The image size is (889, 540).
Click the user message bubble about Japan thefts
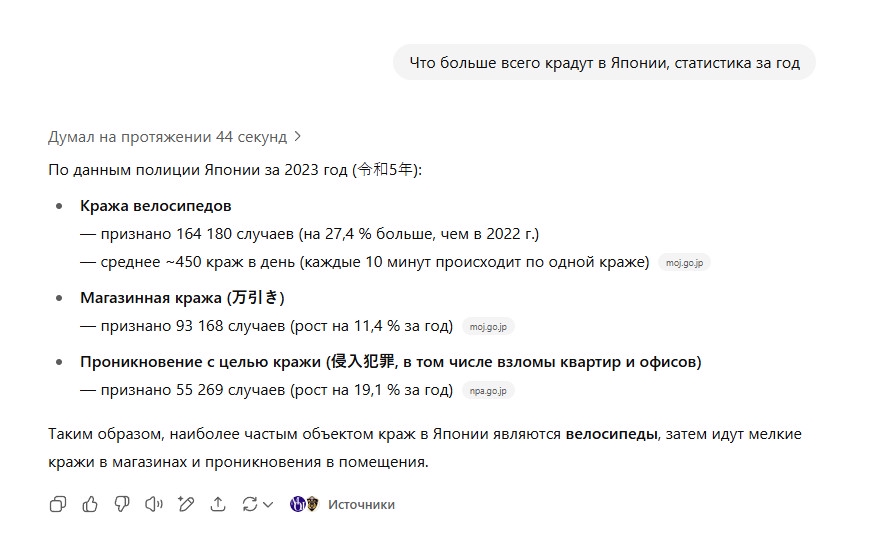pos(604,62)
